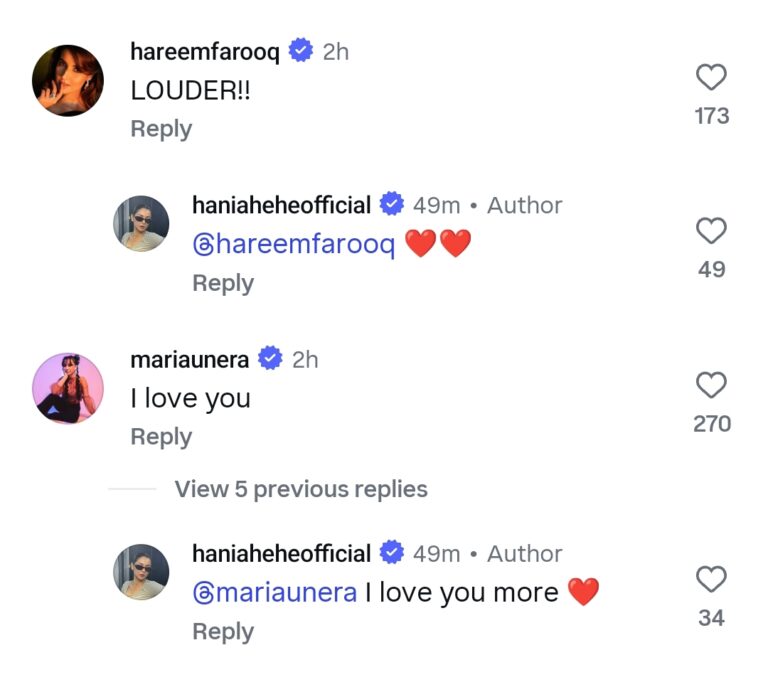Open hareemfarooq's profile picture
The image size is (768, 682).
[68, 80]
